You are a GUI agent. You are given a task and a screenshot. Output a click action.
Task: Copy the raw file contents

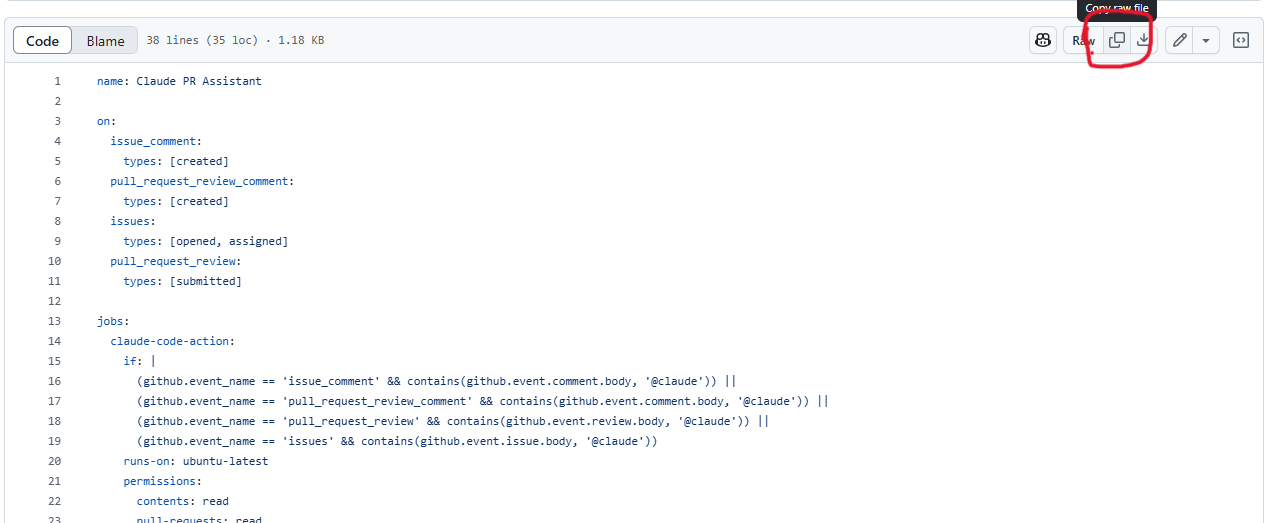point(1117,40)
